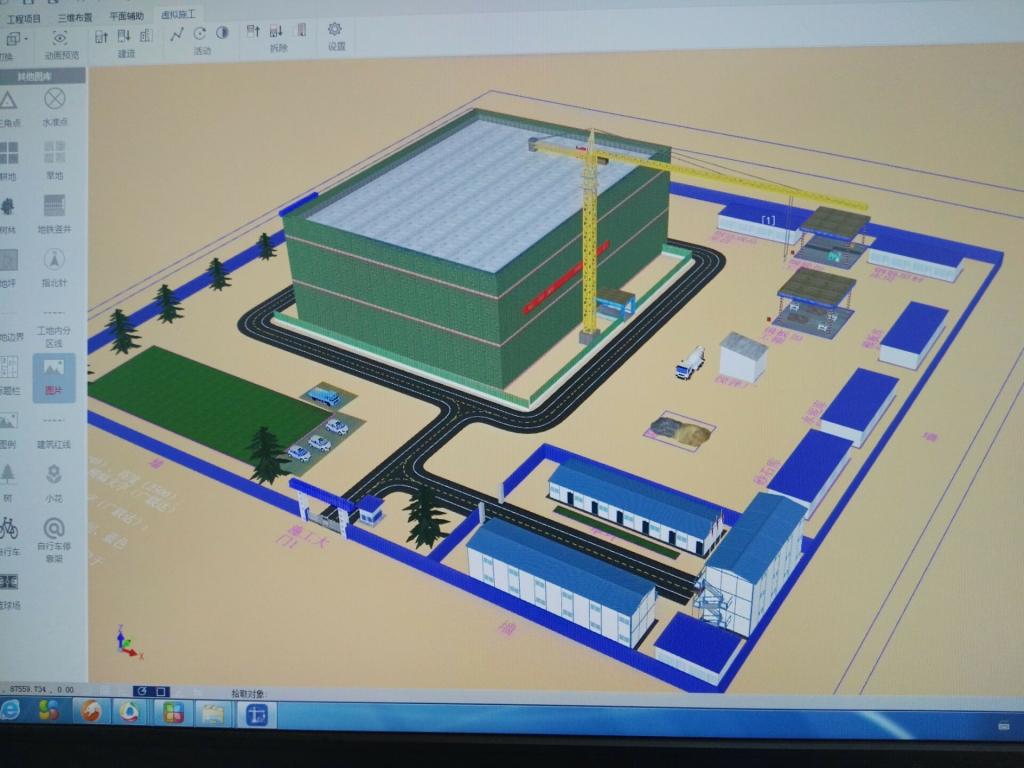
Task: Open Internet Explorer from the taskbar
Action: pyautogui.click(x=11, y=711)
